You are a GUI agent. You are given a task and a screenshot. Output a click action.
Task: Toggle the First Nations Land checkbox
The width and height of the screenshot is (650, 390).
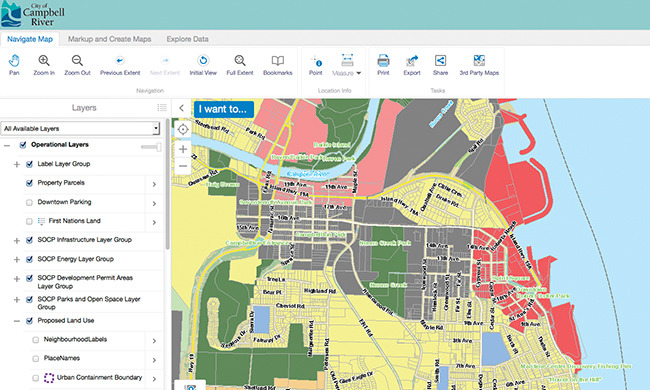[29, 221]
